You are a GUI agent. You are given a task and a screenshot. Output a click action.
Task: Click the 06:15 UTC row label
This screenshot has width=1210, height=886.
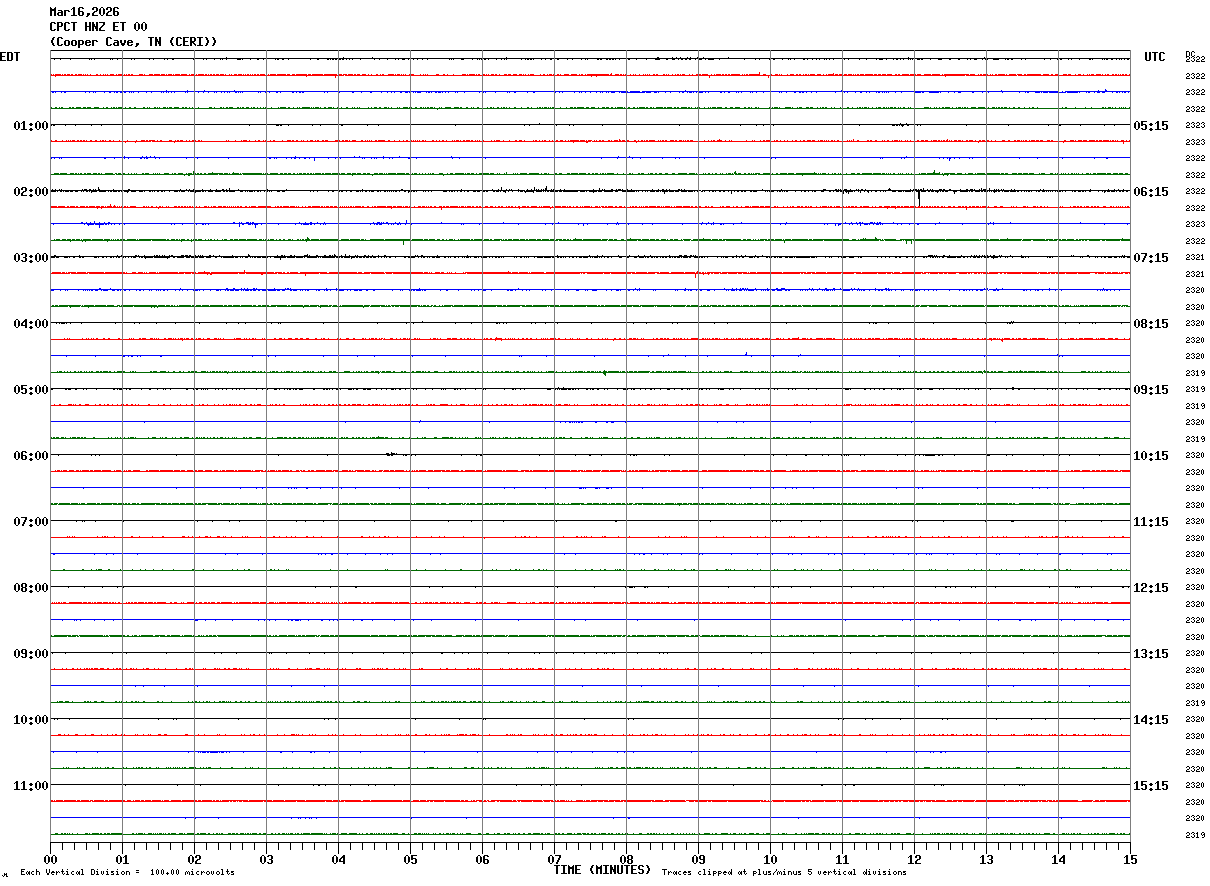(x=1151, y=192)
